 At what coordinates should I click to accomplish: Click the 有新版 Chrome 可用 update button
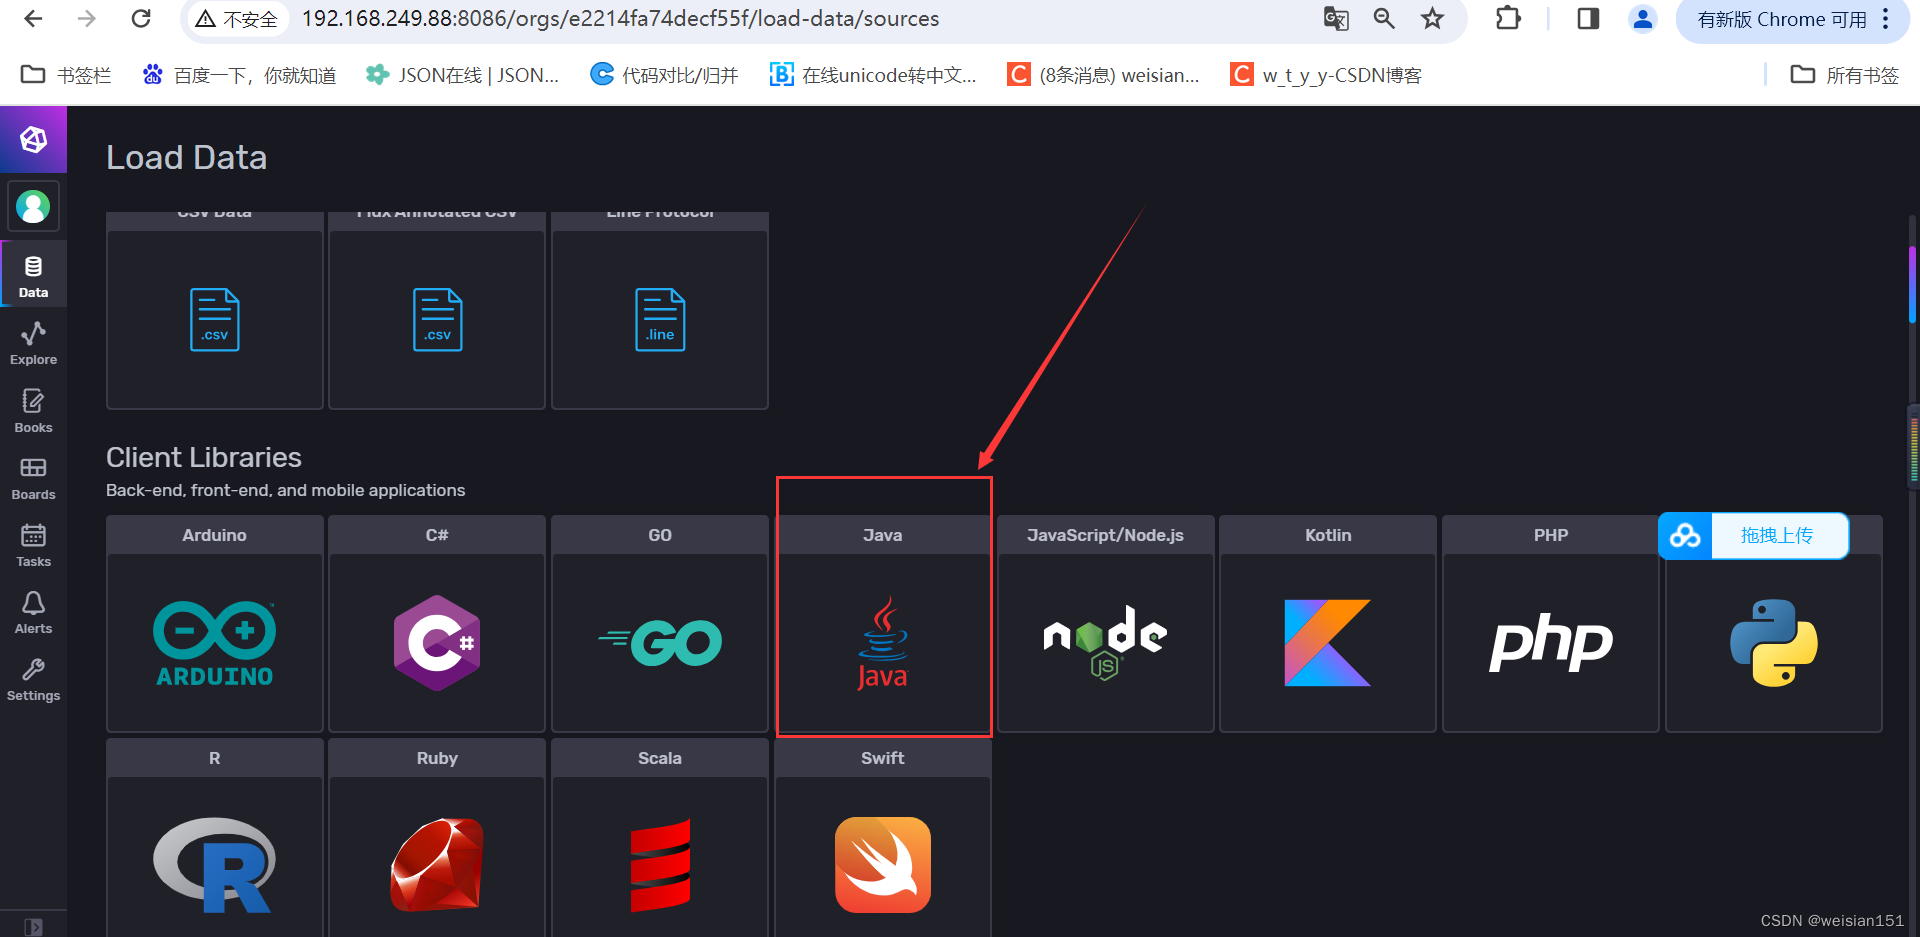pos(1792,19)
